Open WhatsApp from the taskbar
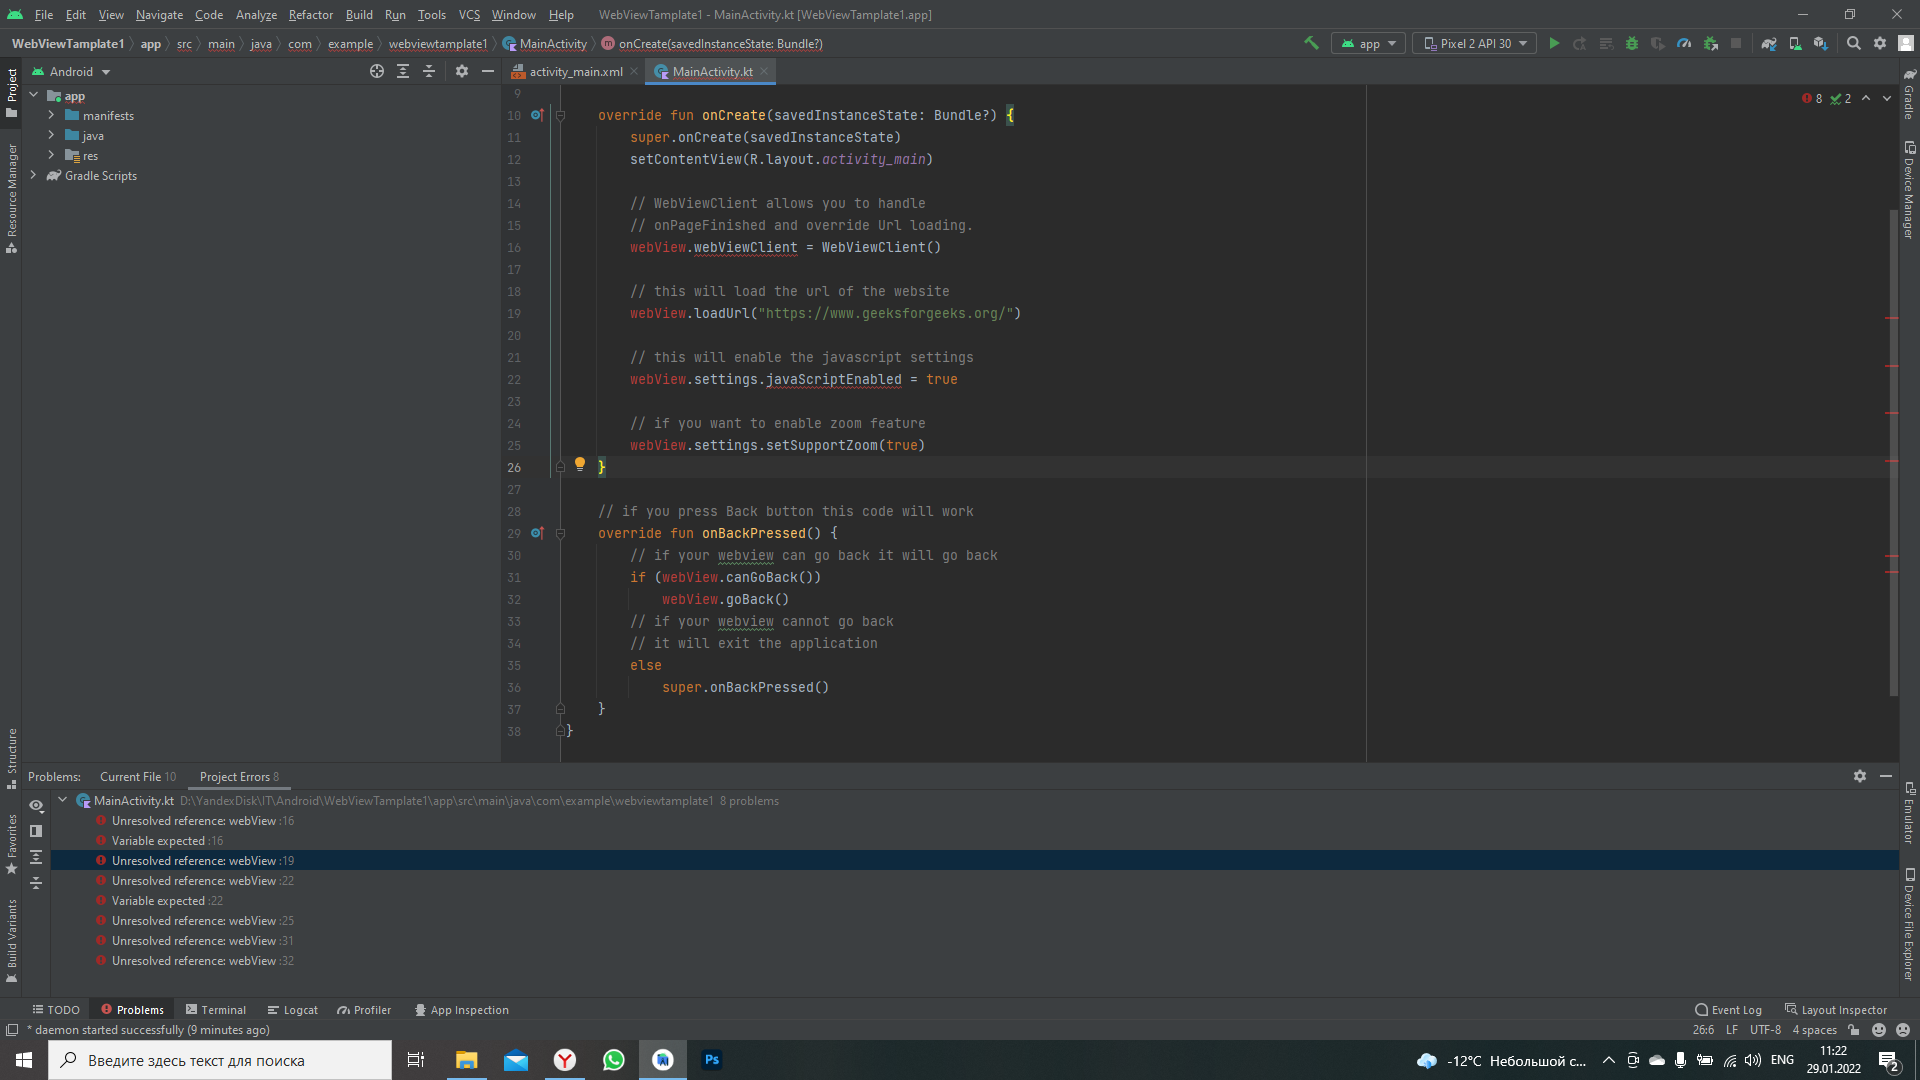Screen dimensions: 1920x1080 tap(614, 1060)
